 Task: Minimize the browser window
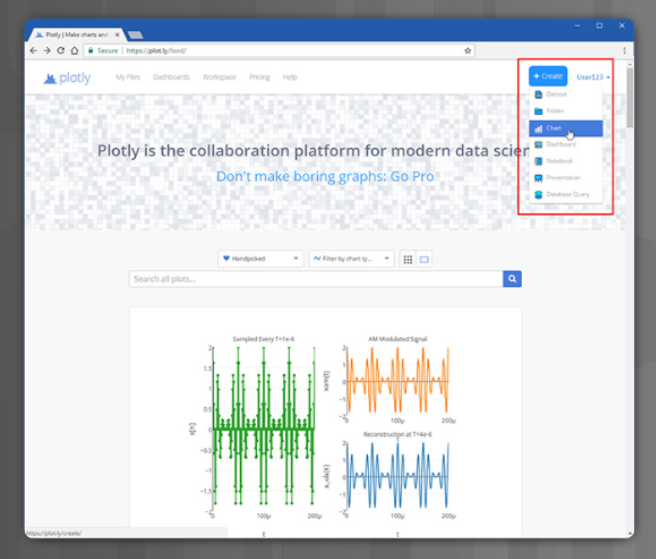[577, 26]
